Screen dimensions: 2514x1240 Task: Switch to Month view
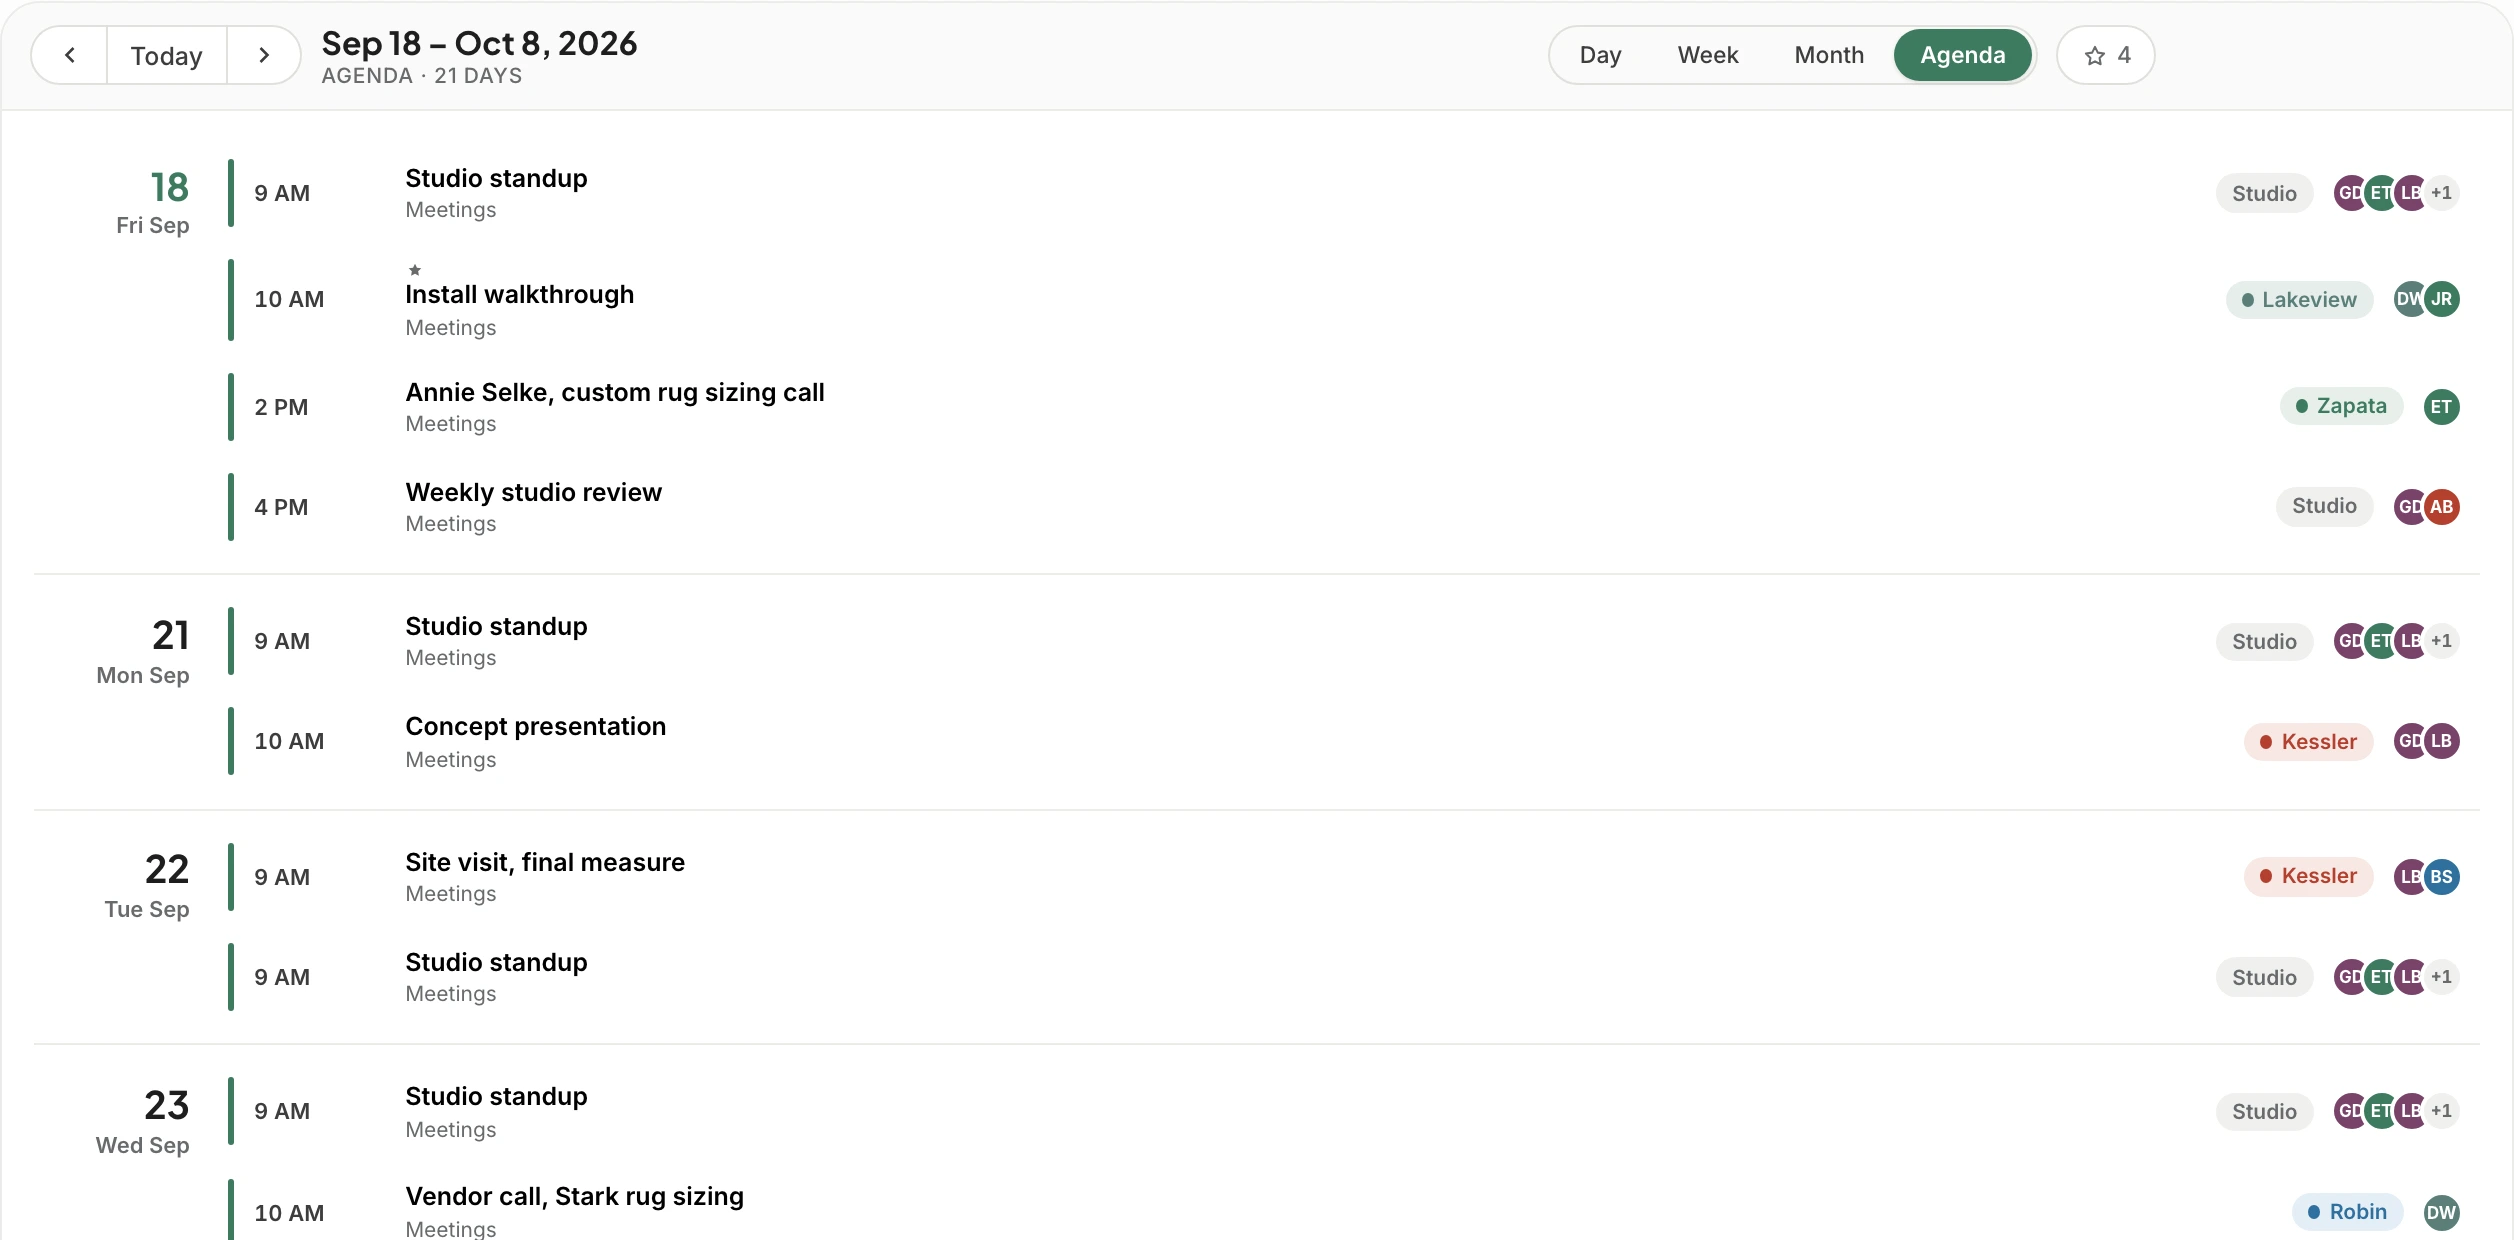coord(1829,55)
